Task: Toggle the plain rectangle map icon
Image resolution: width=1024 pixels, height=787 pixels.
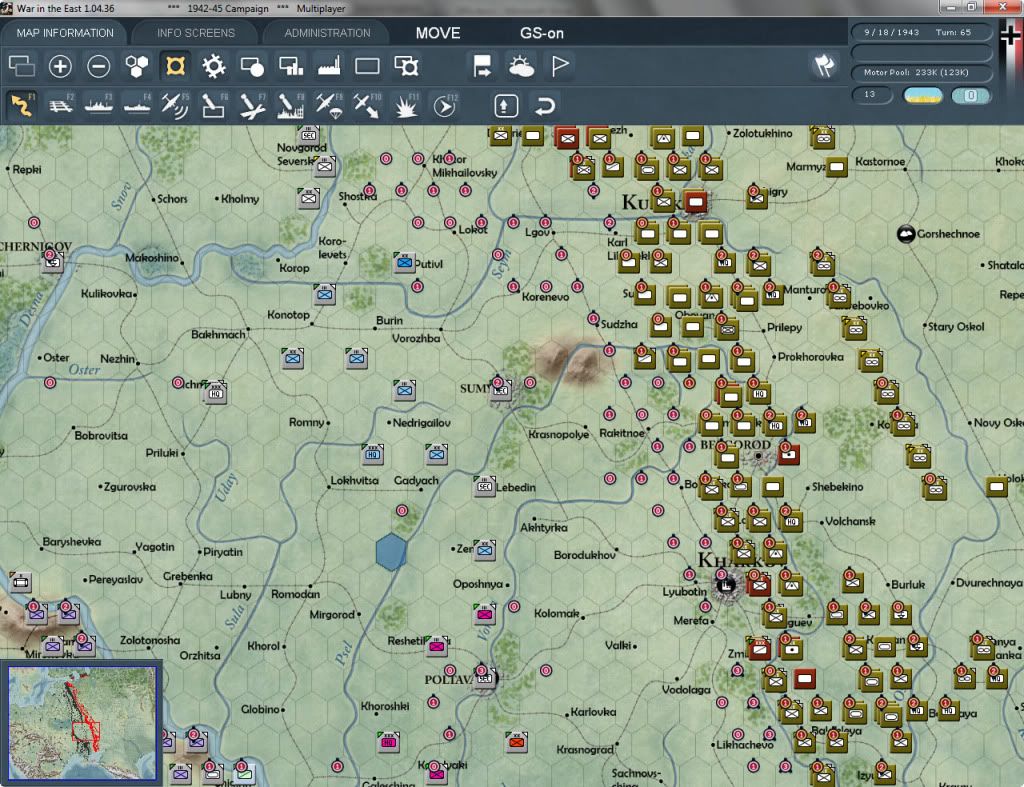Action: coord(367,66)
